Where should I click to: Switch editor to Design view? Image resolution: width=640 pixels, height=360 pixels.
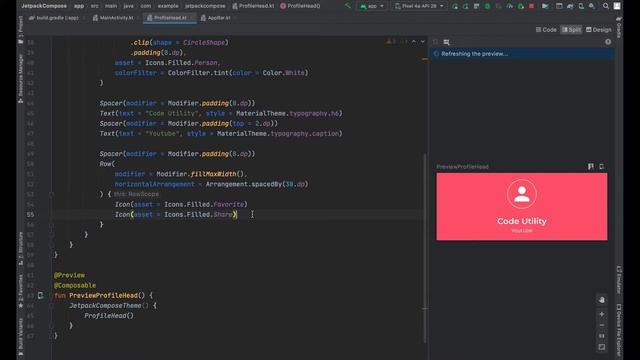(598, 29)
